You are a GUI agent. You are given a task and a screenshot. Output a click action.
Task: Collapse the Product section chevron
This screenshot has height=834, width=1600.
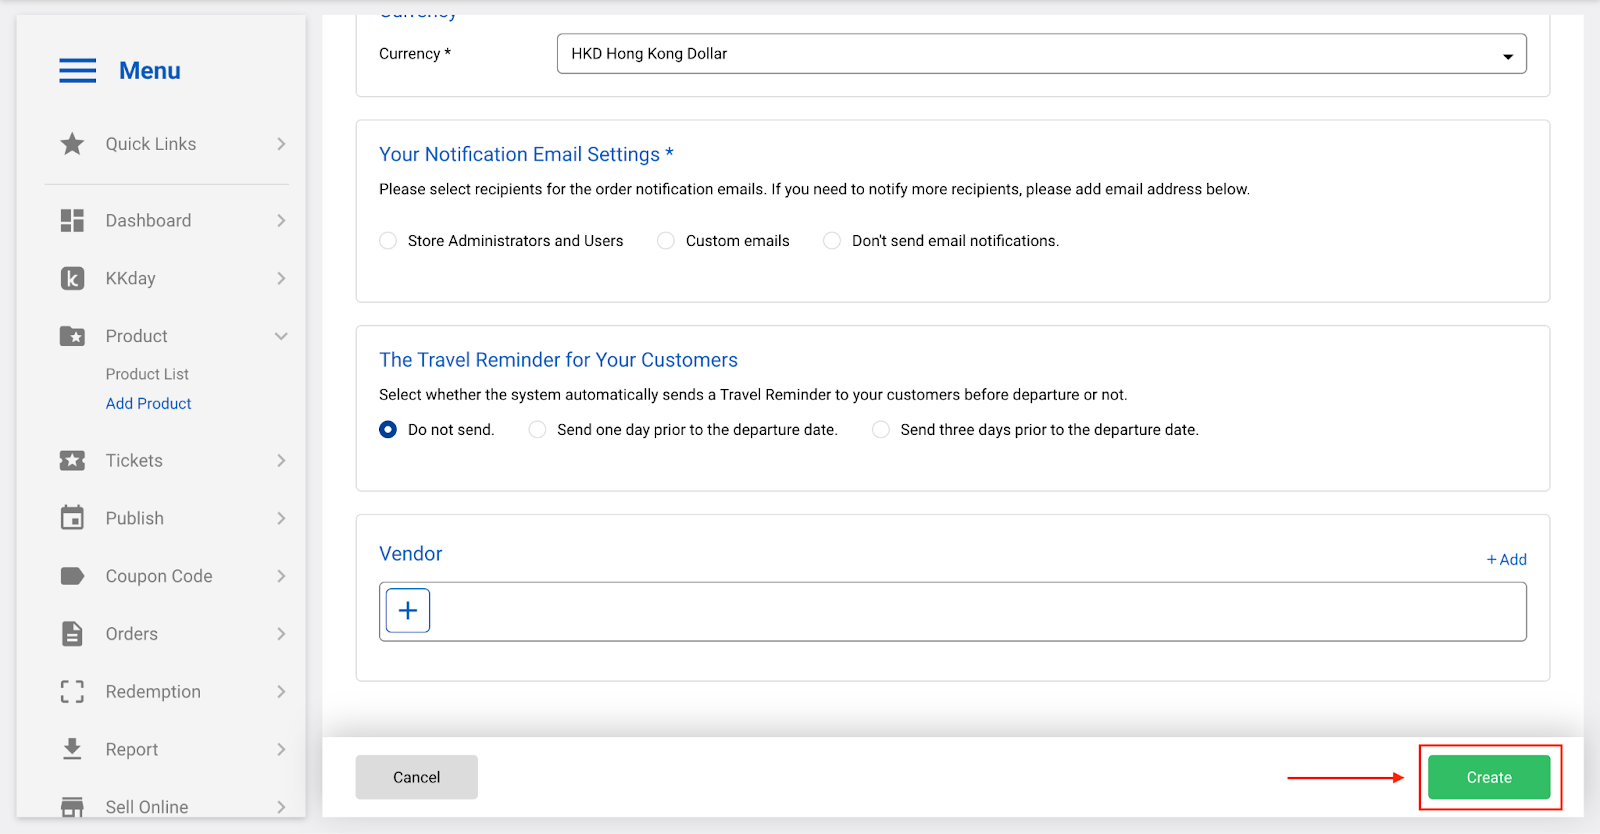click(x=281, y=336)
